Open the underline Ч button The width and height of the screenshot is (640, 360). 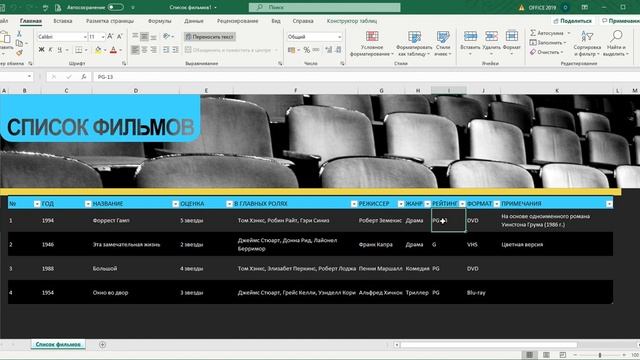click(60, 50)
